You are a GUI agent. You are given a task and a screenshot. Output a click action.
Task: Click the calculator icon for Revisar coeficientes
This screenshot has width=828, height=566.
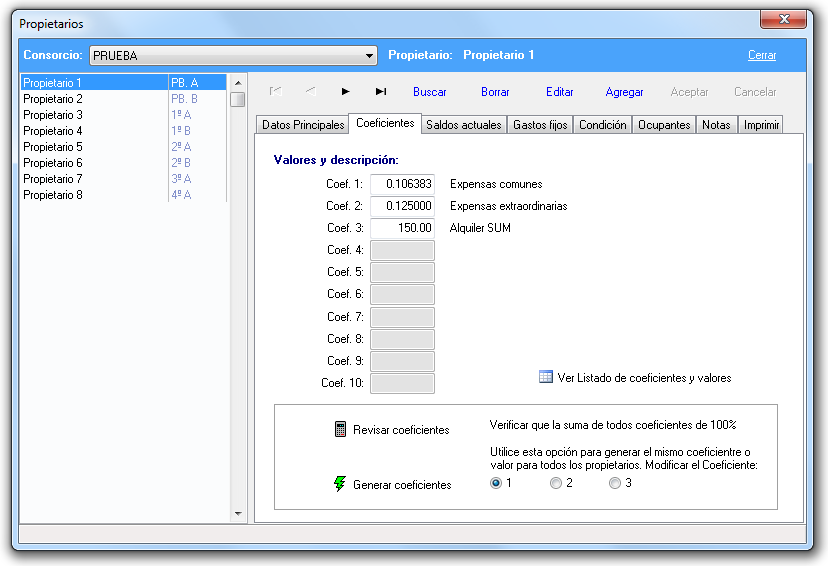tap(340, 429)
